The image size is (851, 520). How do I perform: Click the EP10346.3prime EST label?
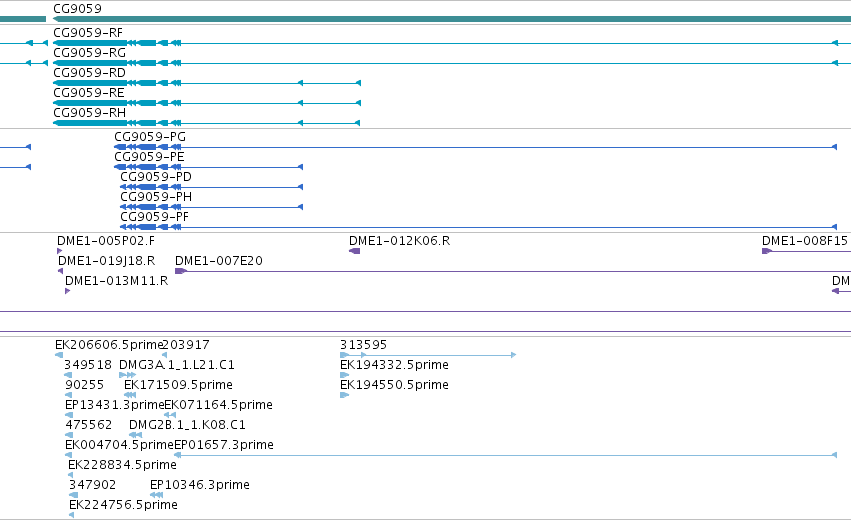[200, 485]
